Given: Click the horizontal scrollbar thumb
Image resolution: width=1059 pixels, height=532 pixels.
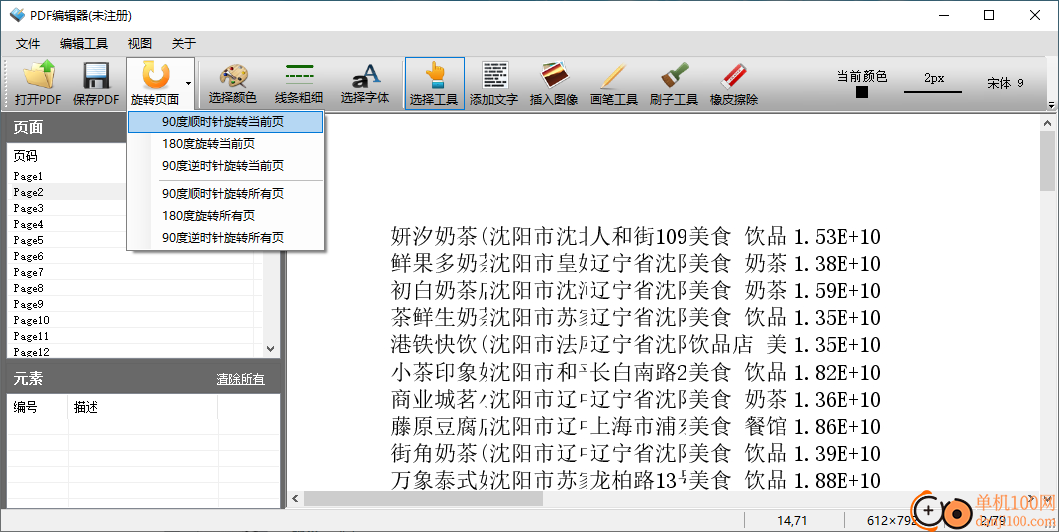Looking at the screenshot, I should [423, 499].
